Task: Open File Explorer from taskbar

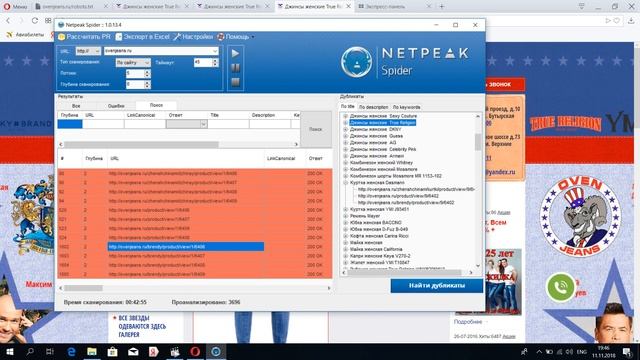Action: (x=92, y=351)
